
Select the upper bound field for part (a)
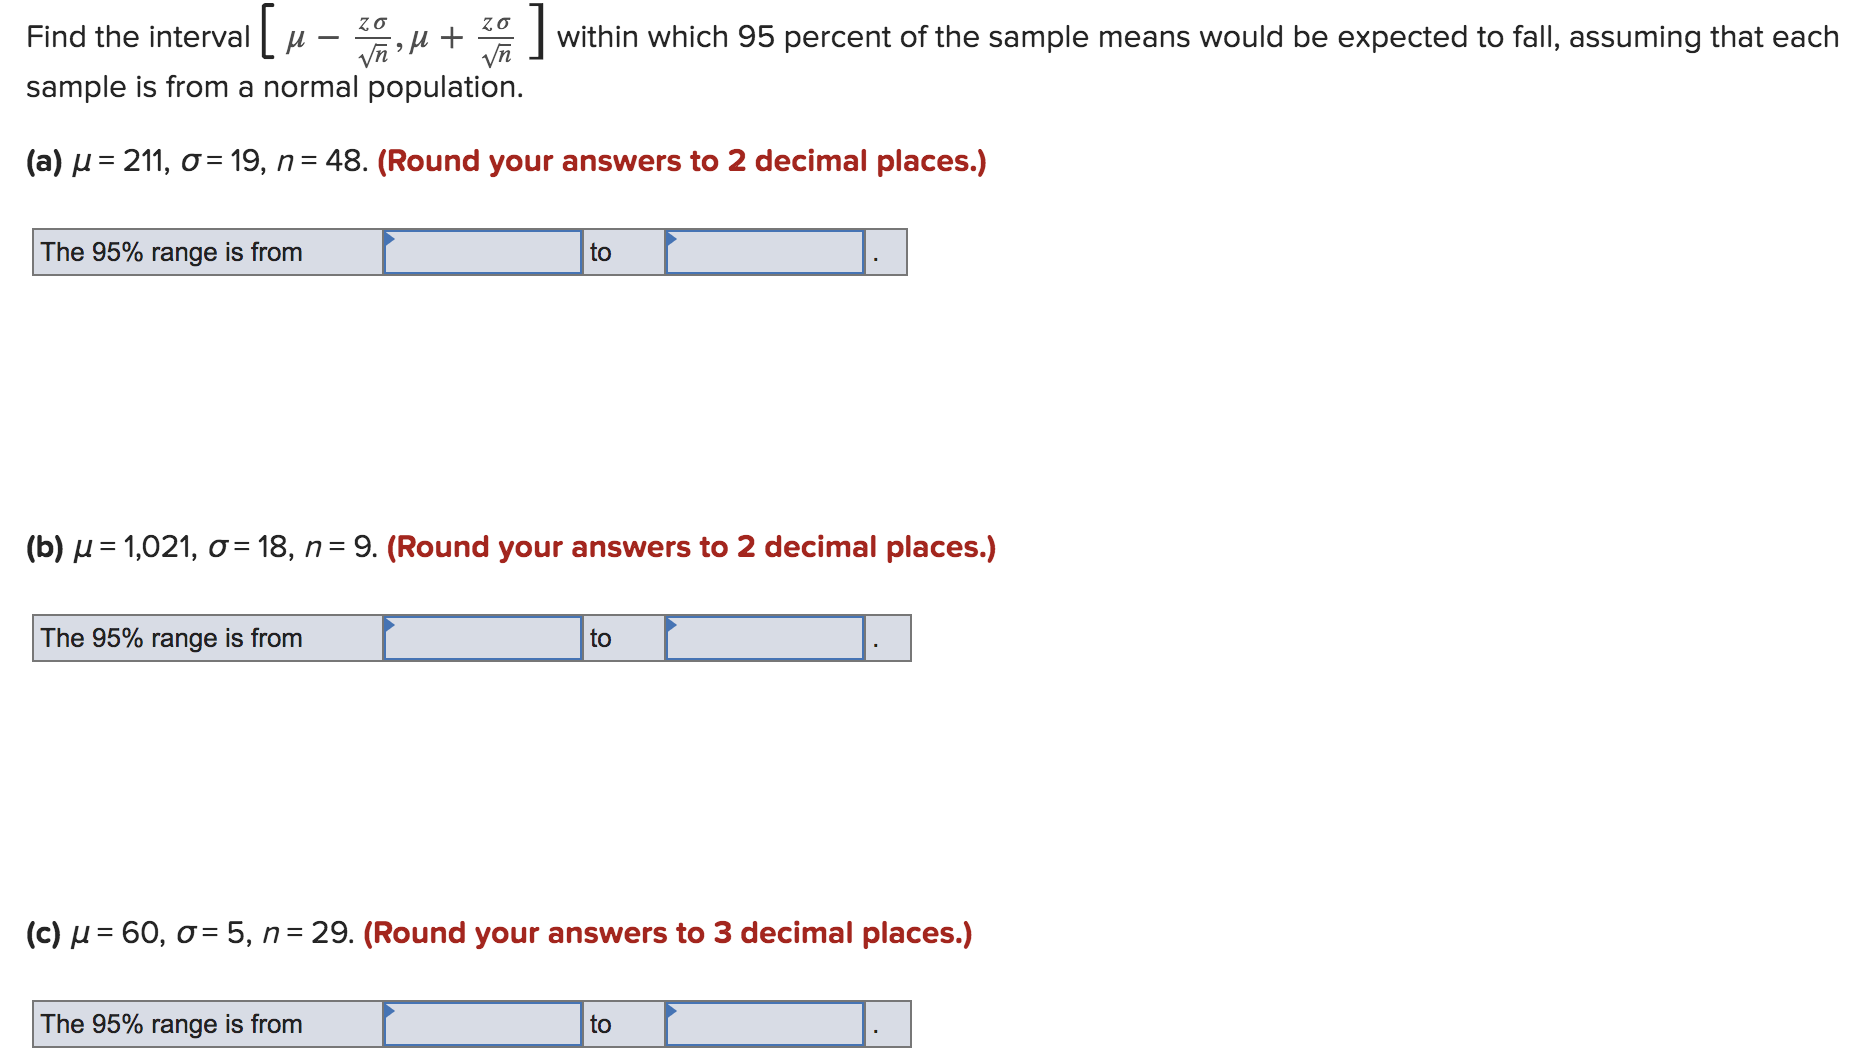(x=764, y=253)
